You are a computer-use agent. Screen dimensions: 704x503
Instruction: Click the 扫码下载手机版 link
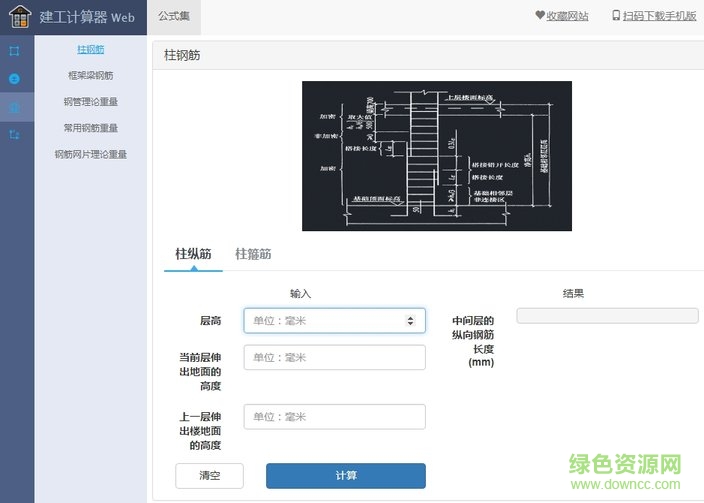pos(660,16)
